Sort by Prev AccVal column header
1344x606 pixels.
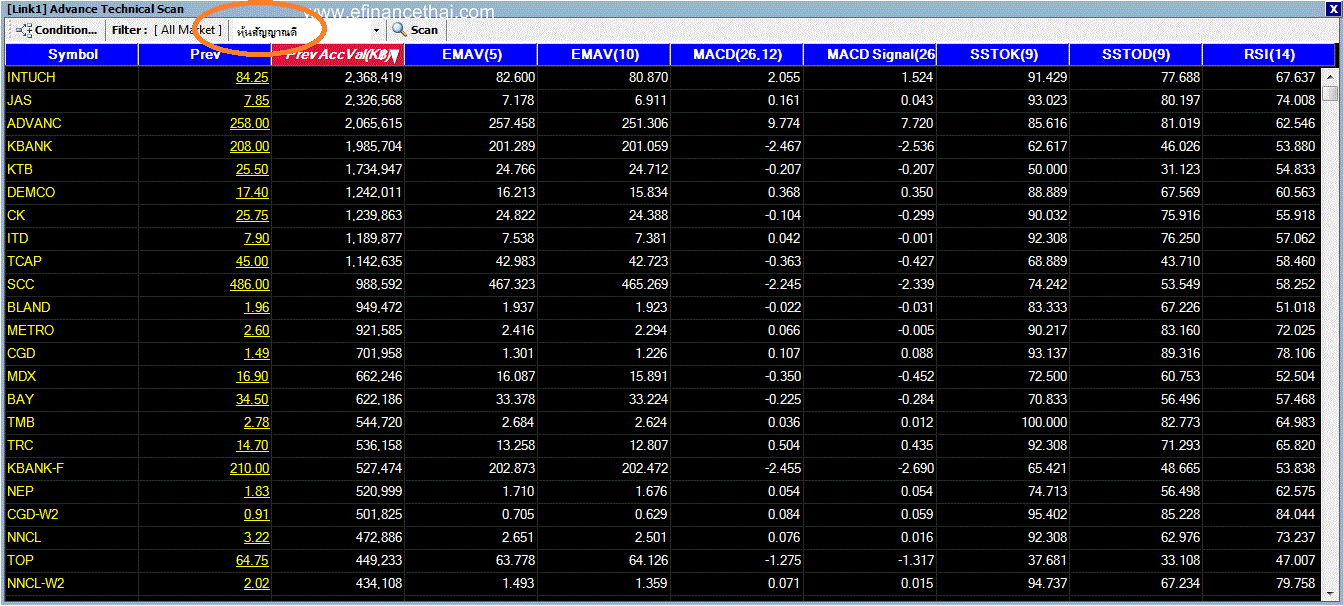coord(338,54)
